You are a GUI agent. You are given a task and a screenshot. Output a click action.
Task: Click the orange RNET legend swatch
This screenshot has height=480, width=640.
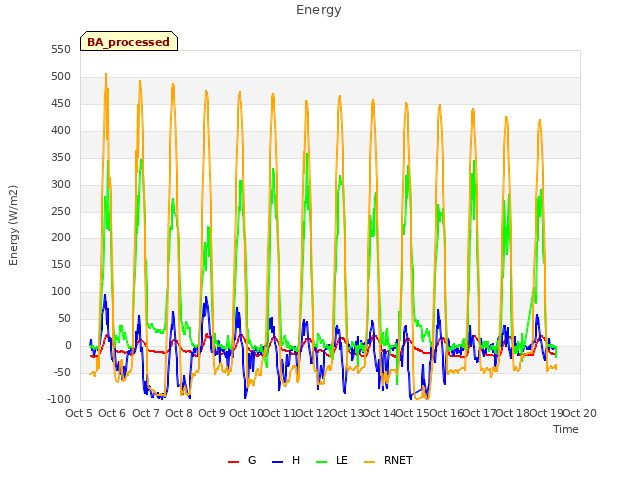pyautogui.click(x=369, y=461)
